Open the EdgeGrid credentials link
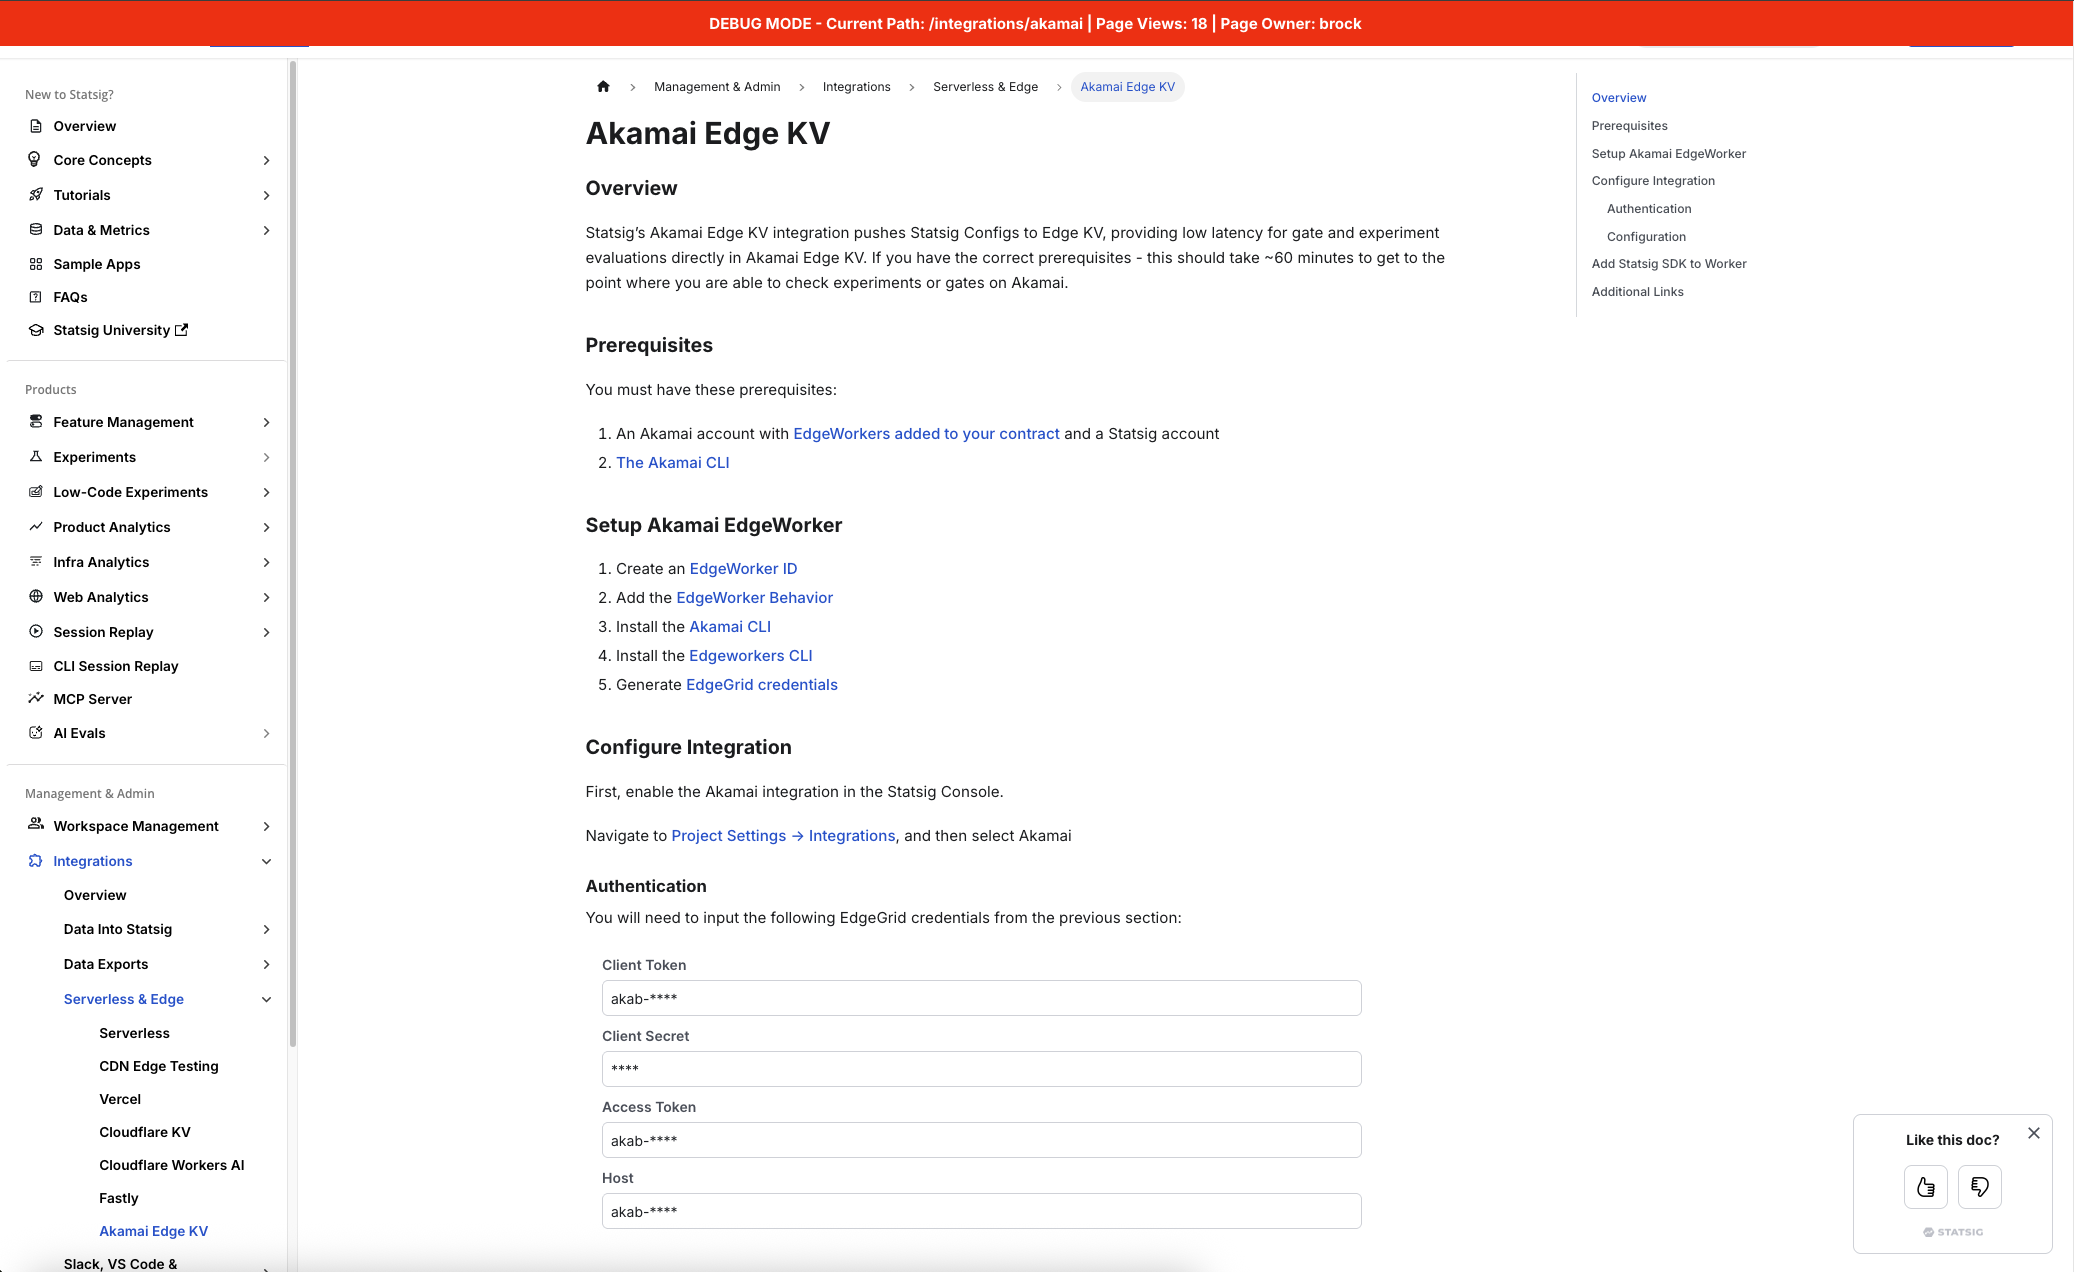Screen dimensions: 2074x1272 click(x=761, y=685)
